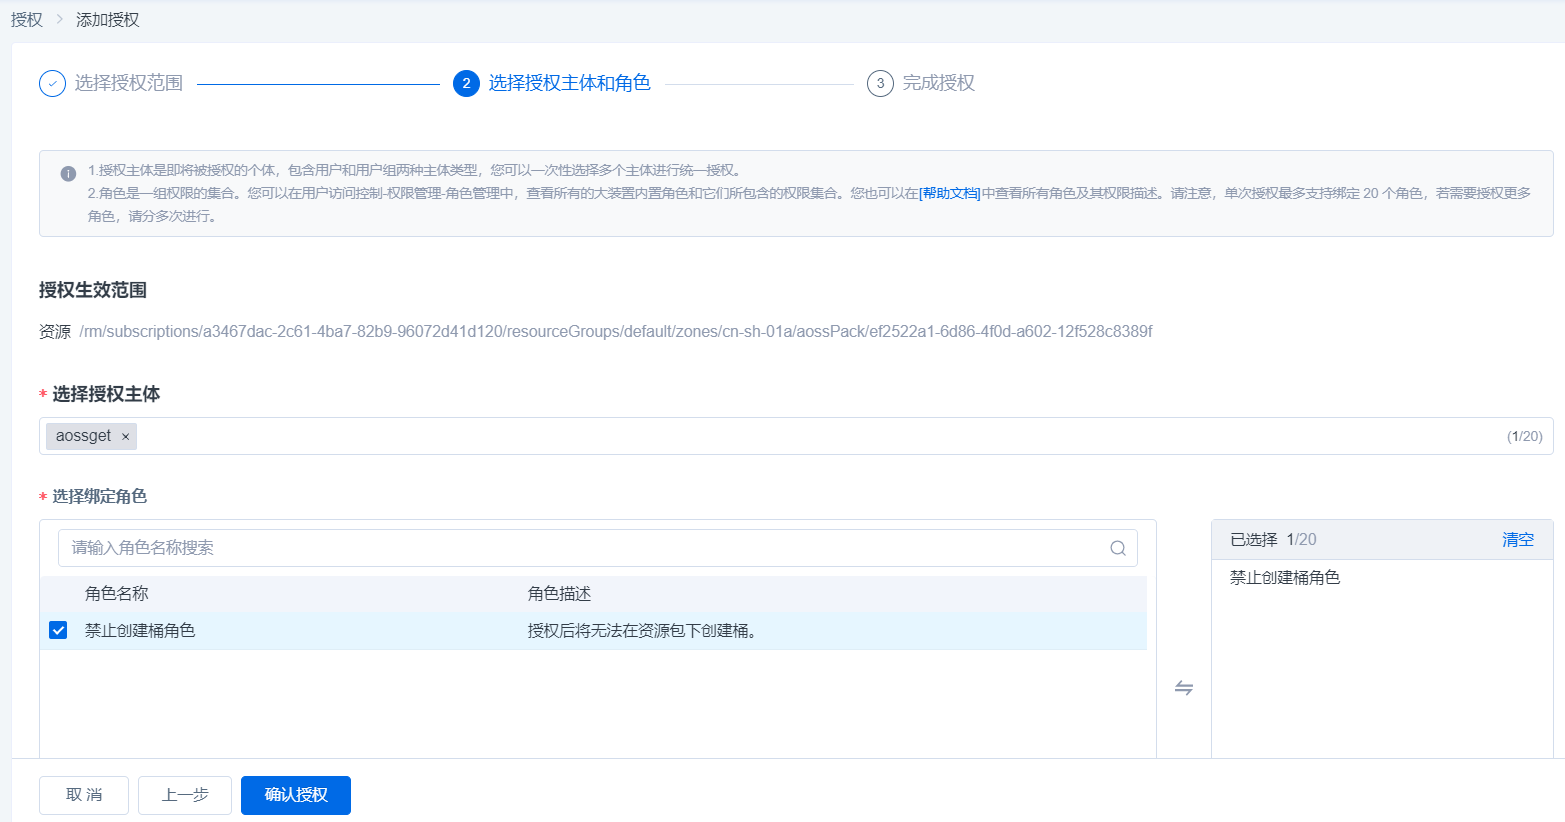Click the info icon in the notice box

coord(68,173)
